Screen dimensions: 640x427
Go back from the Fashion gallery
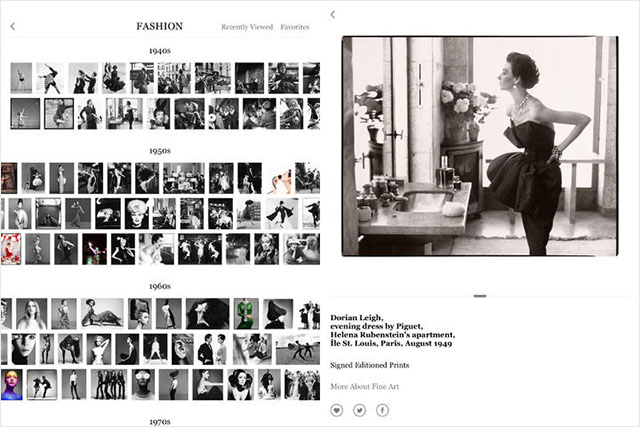point(13,27)
